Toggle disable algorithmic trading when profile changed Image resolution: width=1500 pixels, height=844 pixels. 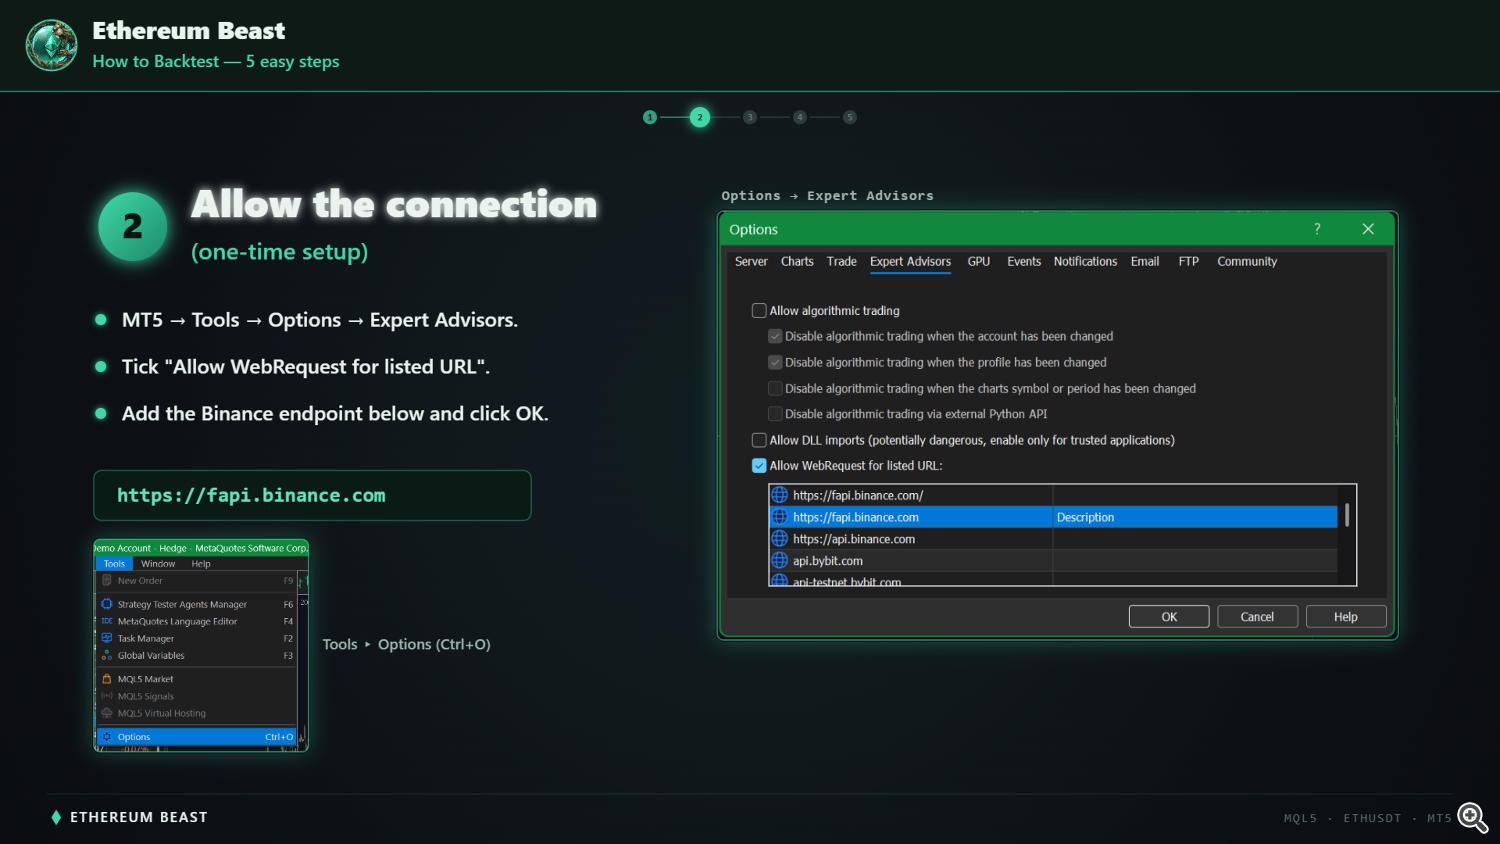click(775, 362)
